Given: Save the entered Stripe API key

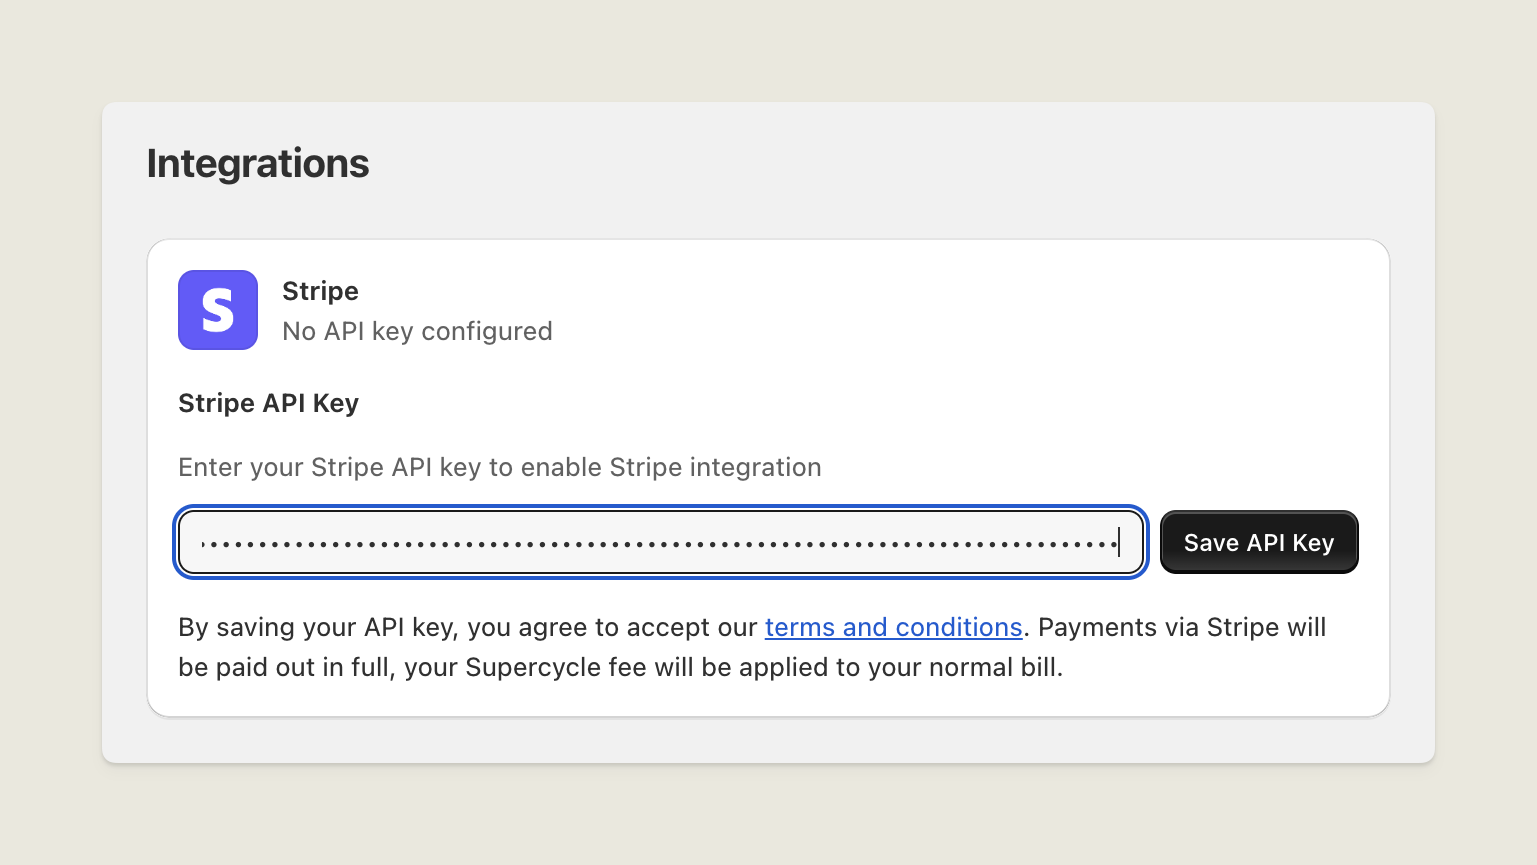Looking at the screenshot, I should pos(1259,542).
